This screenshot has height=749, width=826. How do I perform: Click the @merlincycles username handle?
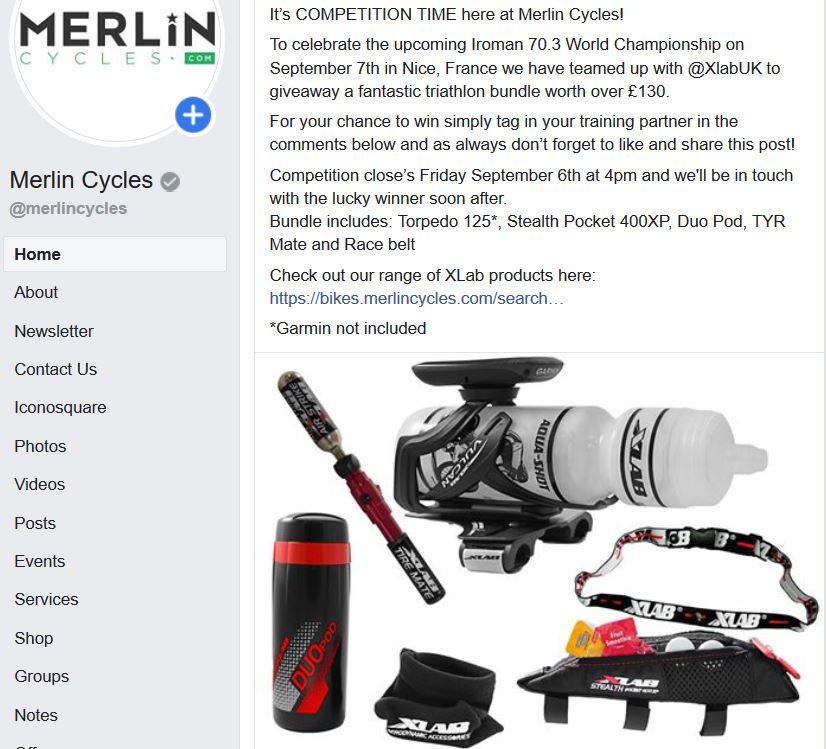click(x=68, y=209)
